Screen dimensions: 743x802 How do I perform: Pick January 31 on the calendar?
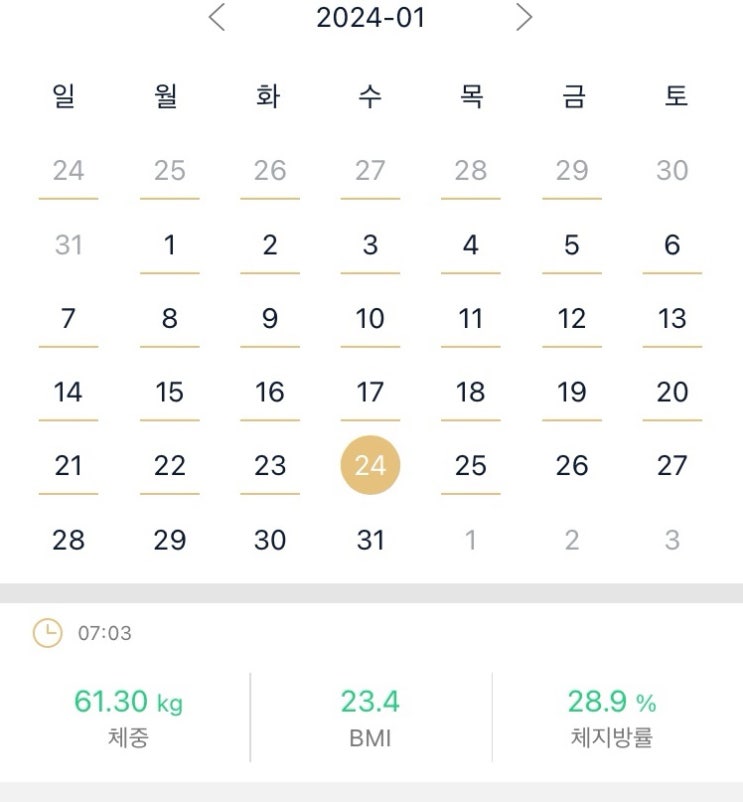pyautogui.click(x=370, y=540)
